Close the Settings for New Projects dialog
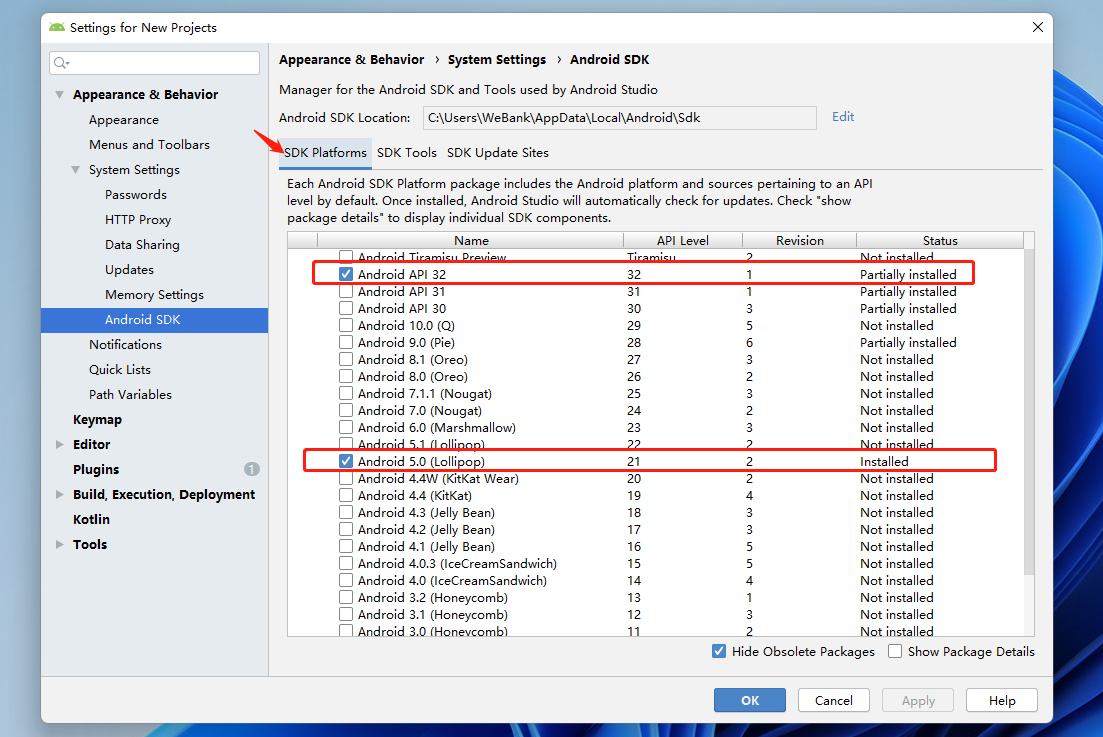The width and height of the screenshot is (1103, 737). (1038, 27)
